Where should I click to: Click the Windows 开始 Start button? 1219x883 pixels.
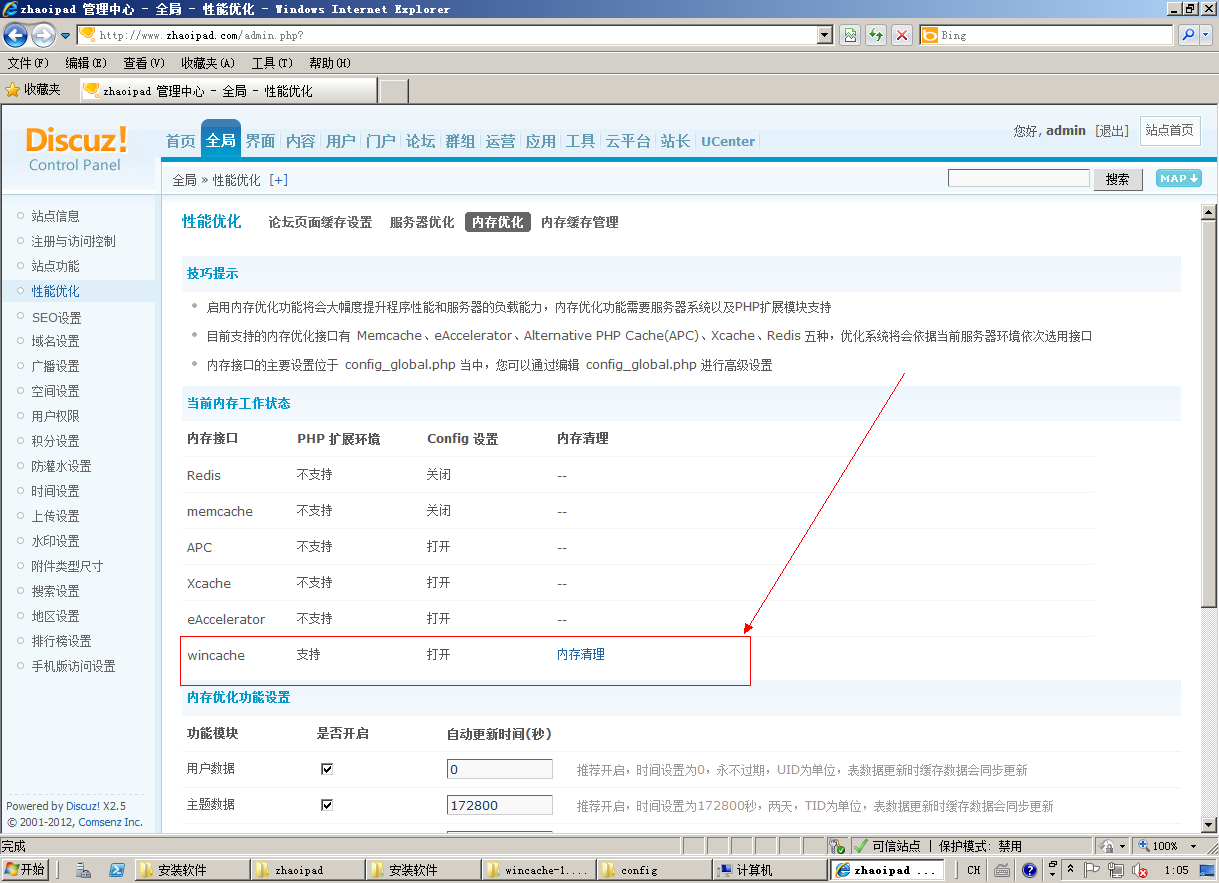[26, 870]
